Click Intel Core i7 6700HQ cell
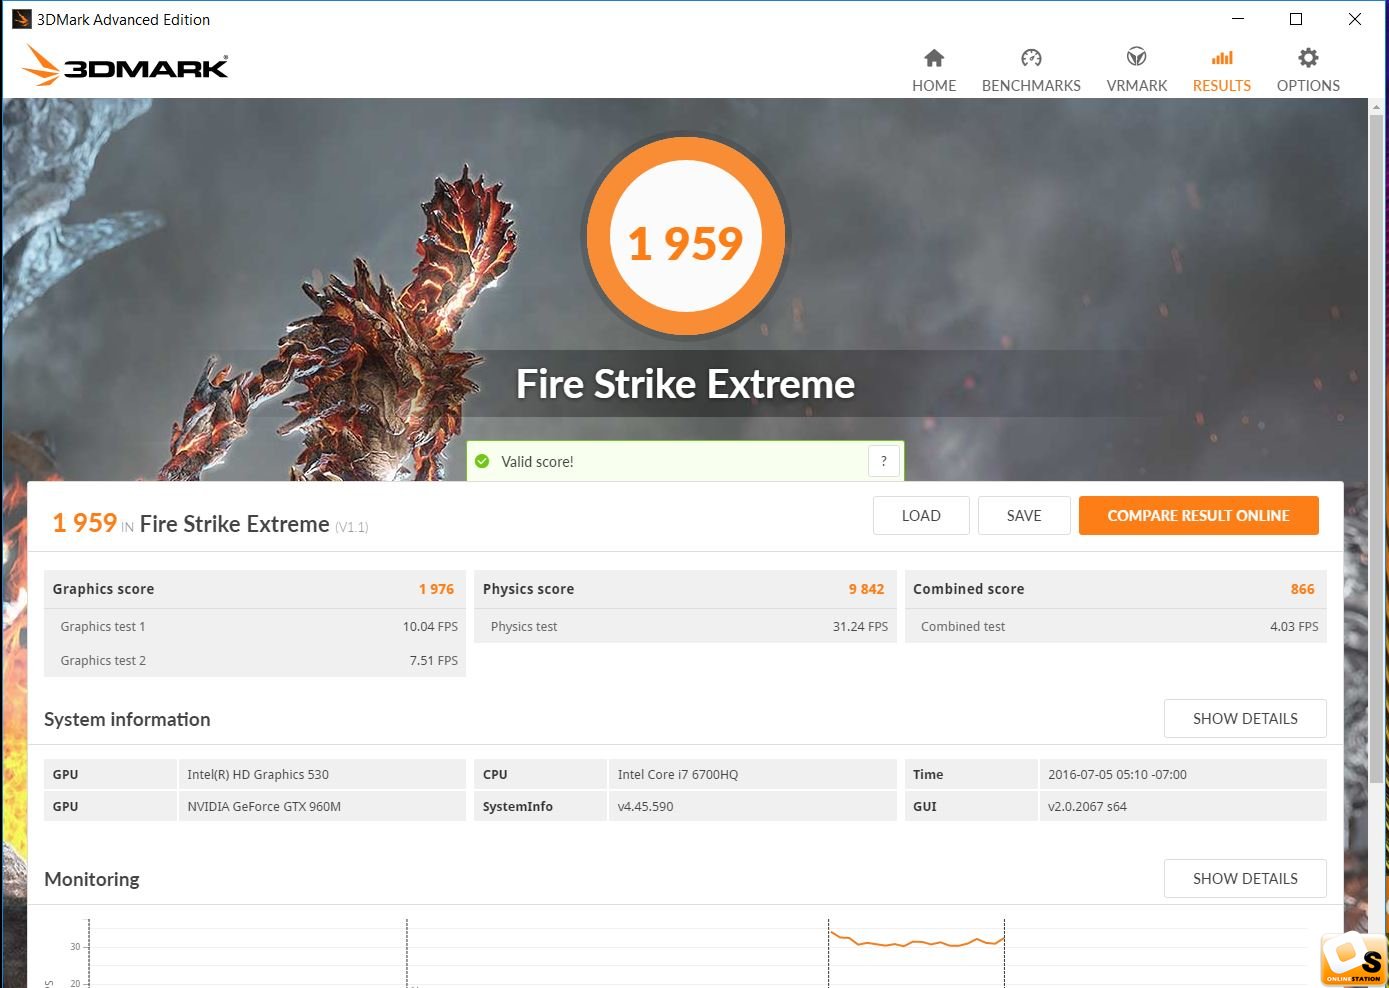This screenshot has height=988, width=1389. (752, 774)
